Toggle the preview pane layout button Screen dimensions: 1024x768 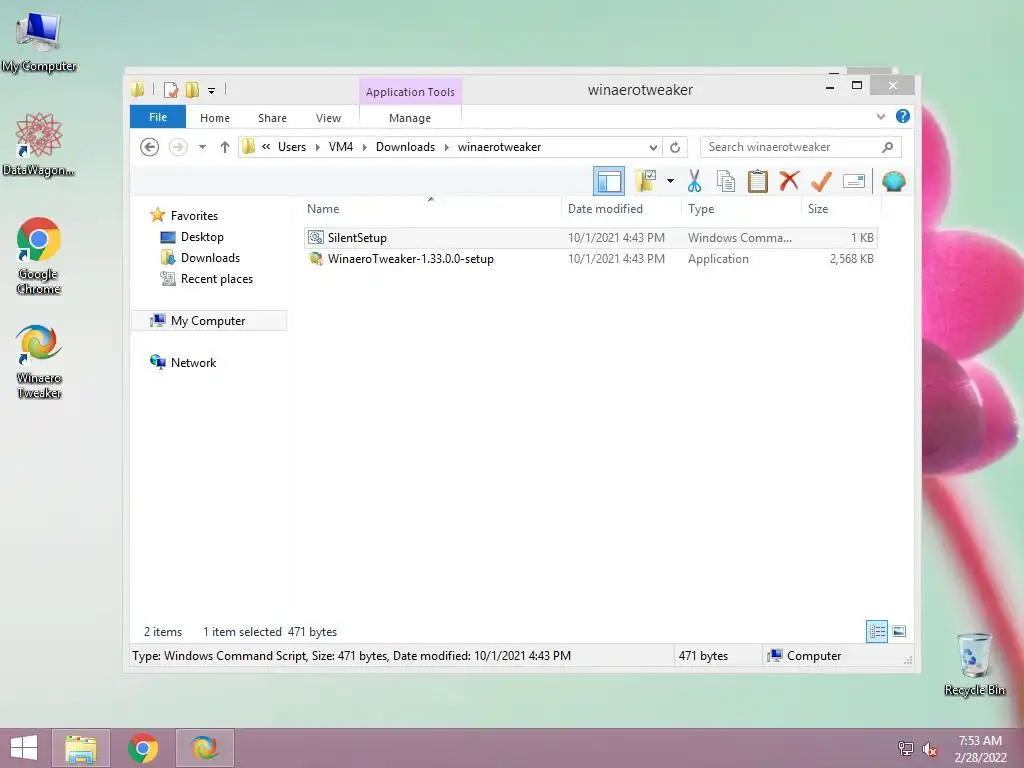(609, 181)
